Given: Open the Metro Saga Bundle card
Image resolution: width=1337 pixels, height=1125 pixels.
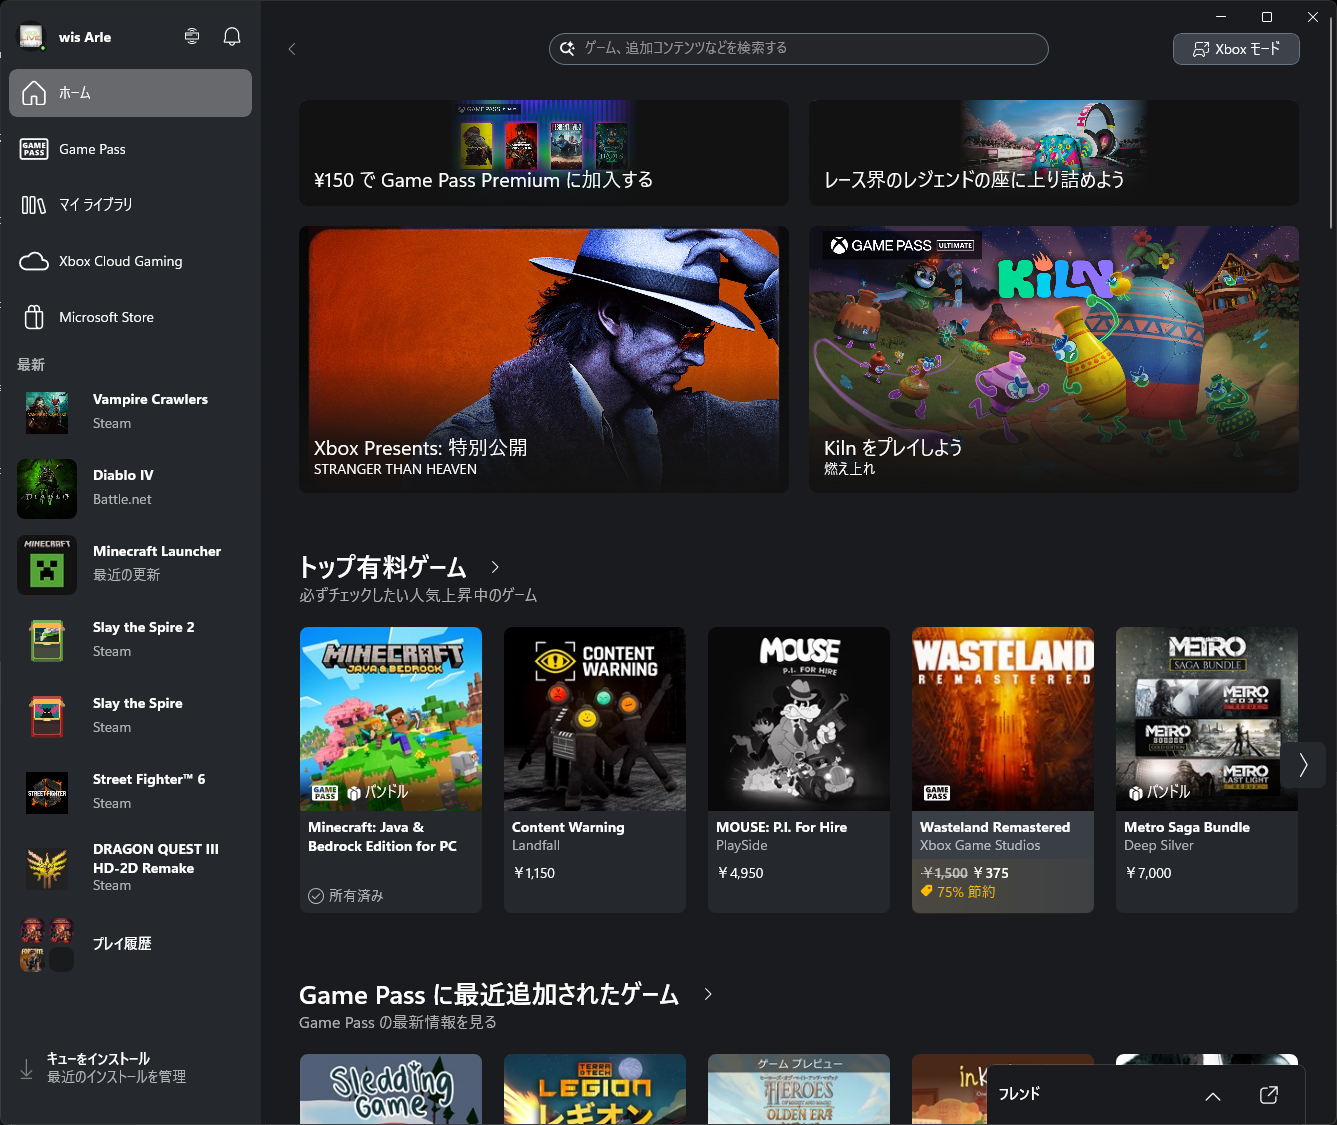Looking at the screenshot, I should coord(1207,770).
